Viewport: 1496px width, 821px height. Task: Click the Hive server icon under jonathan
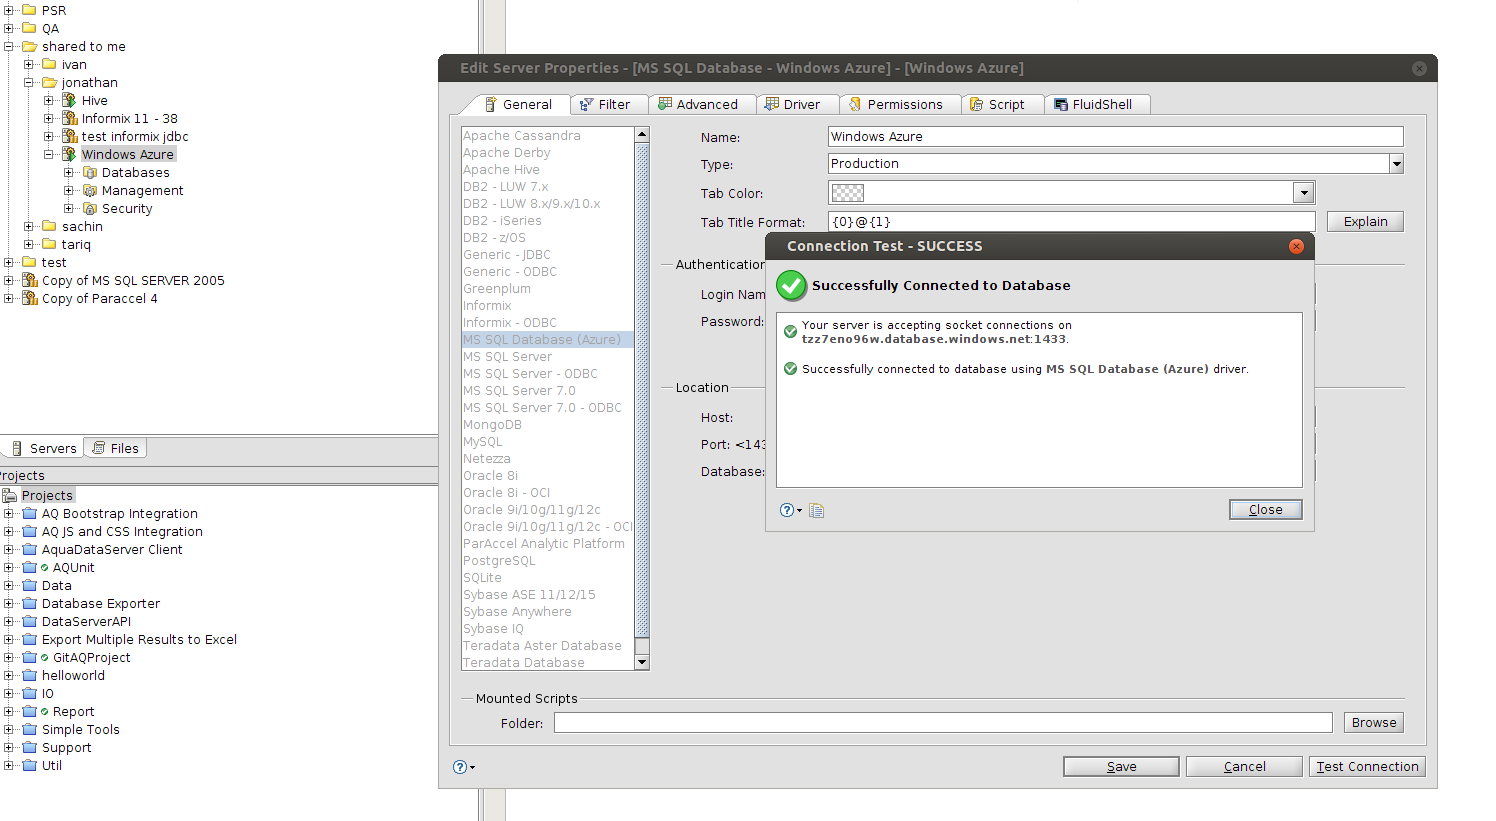[69, 100]
